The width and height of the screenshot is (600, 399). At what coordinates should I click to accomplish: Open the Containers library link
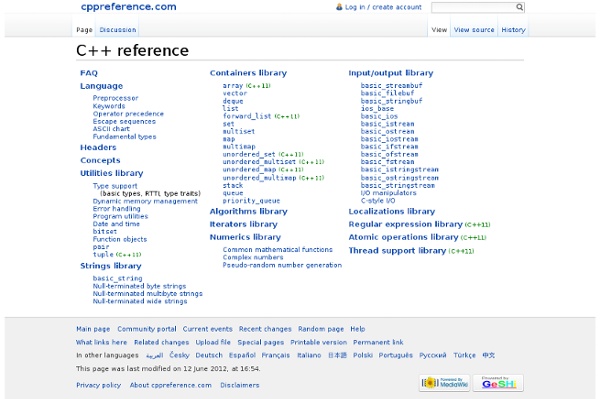tap(248, 73)
